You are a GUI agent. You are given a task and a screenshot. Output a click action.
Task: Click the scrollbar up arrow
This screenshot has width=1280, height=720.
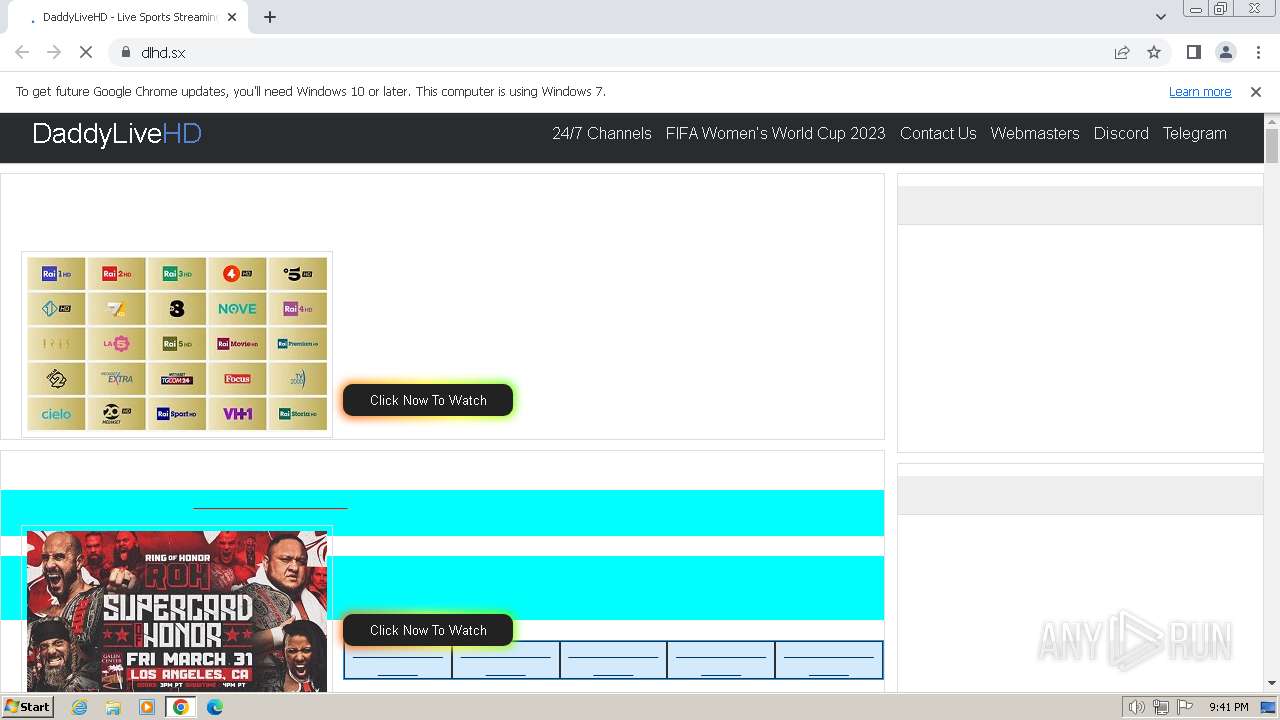tap(1272, 120)
